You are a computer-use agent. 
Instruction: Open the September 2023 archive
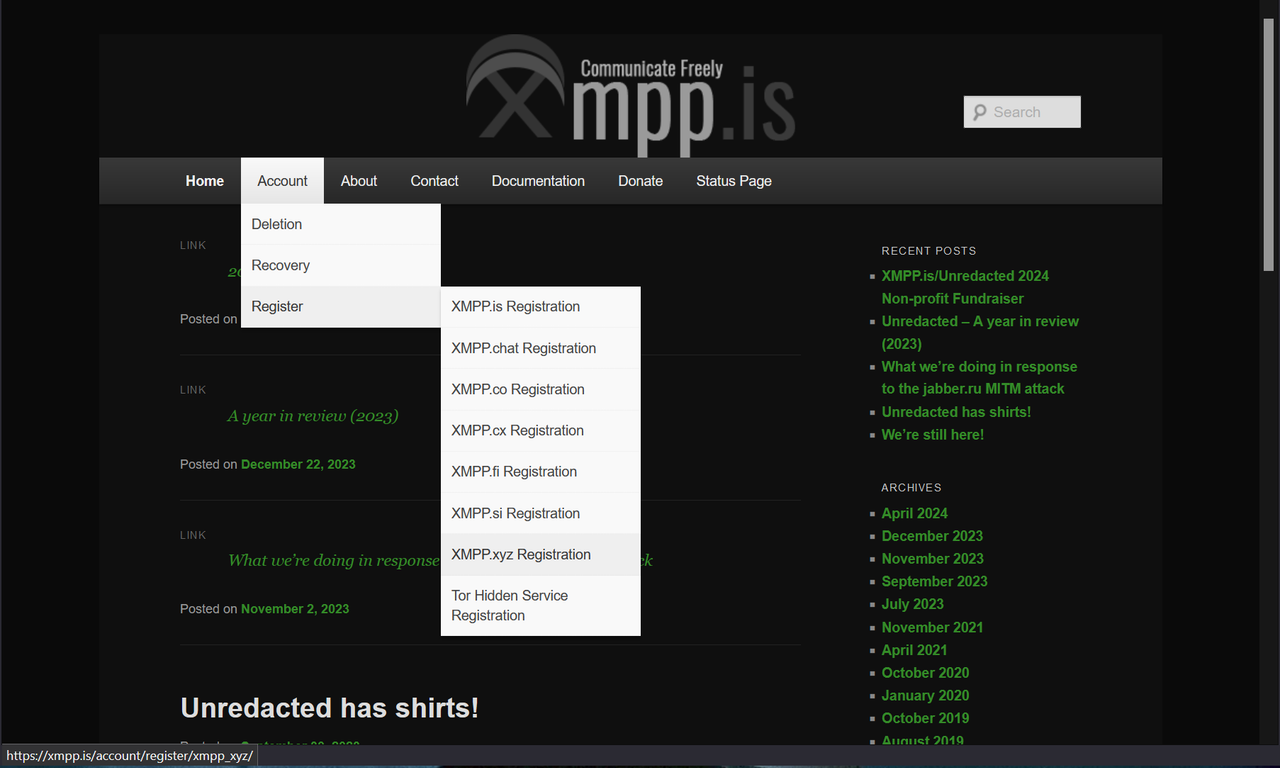click(x=934, y=581)
